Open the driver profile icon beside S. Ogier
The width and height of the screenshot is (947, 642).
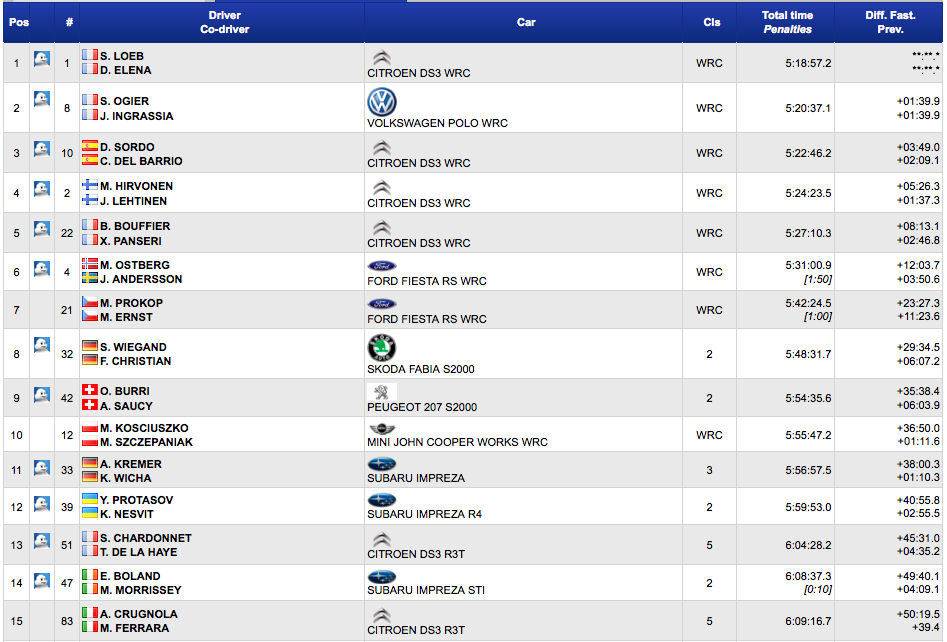(x=42, y=98)
